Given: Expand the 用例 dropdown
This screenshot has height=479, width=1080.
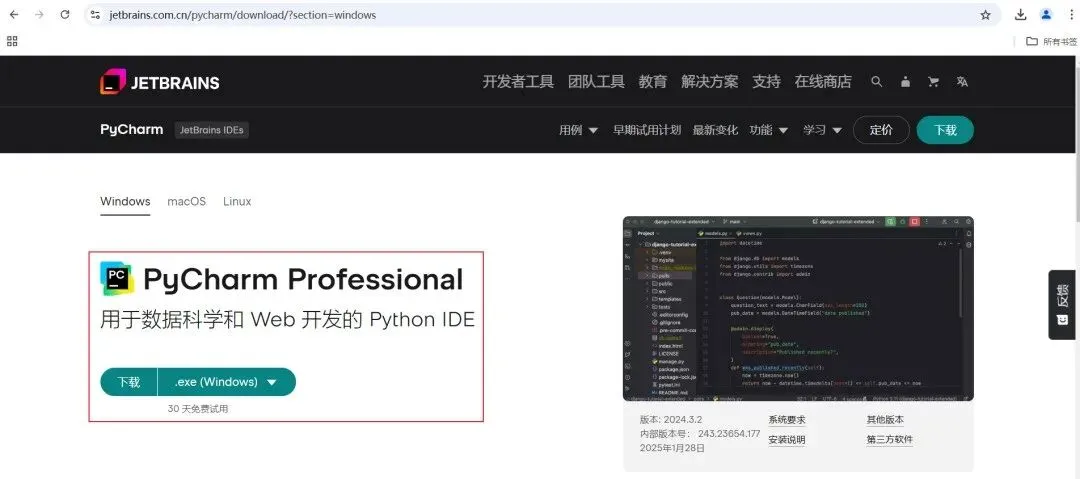Looking at the screenshot, I should point(579,130).
